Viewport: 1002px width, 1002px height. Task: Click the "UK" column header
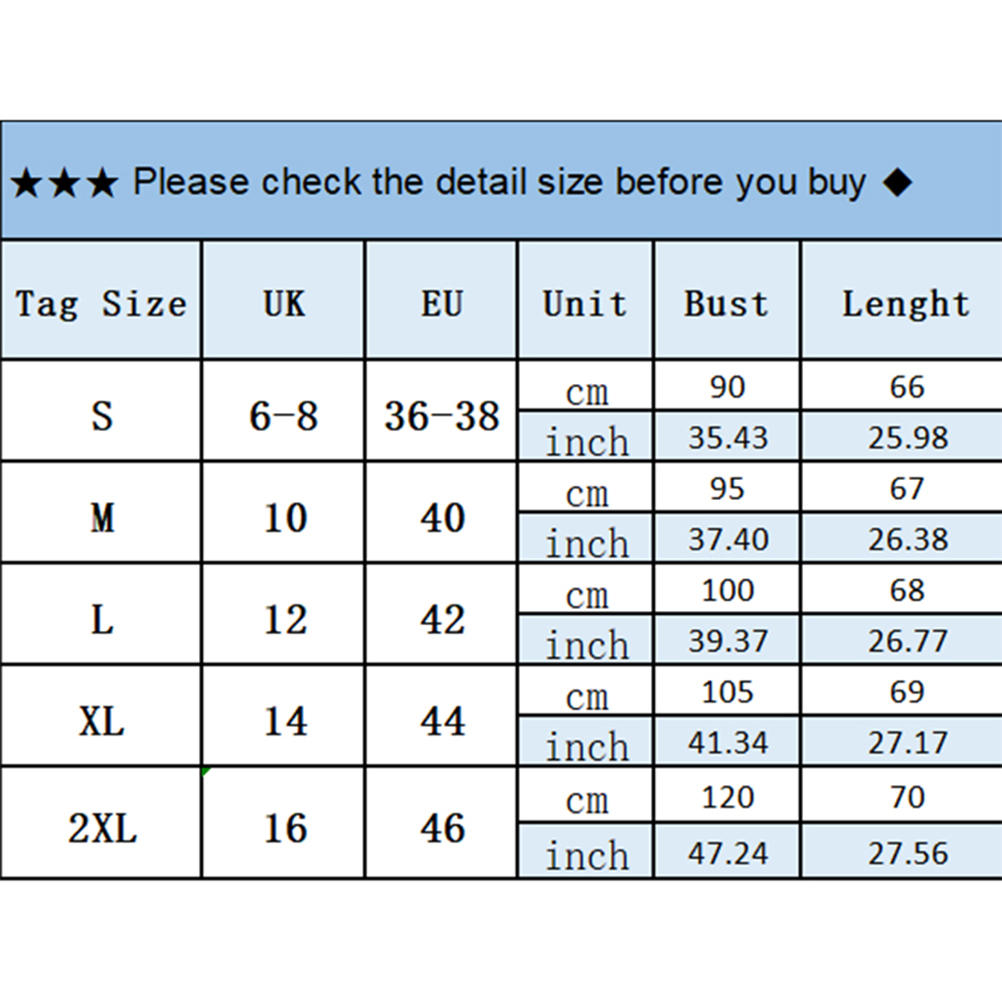(x=284, y=303)
